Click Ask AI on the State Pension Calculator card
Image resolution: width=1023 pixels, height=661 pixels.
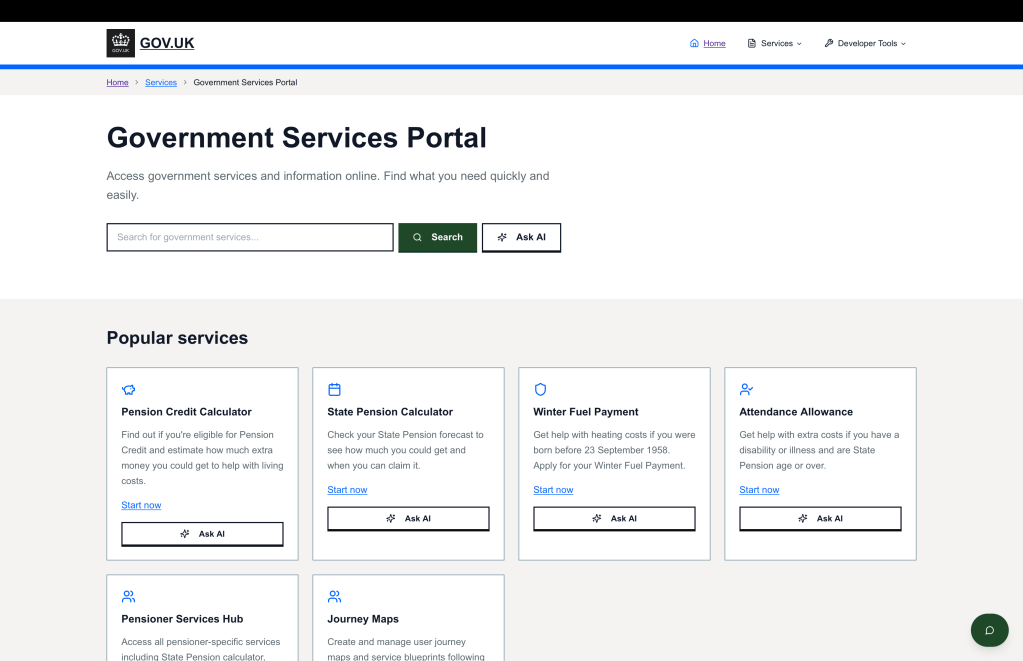[x=408, y=518]
